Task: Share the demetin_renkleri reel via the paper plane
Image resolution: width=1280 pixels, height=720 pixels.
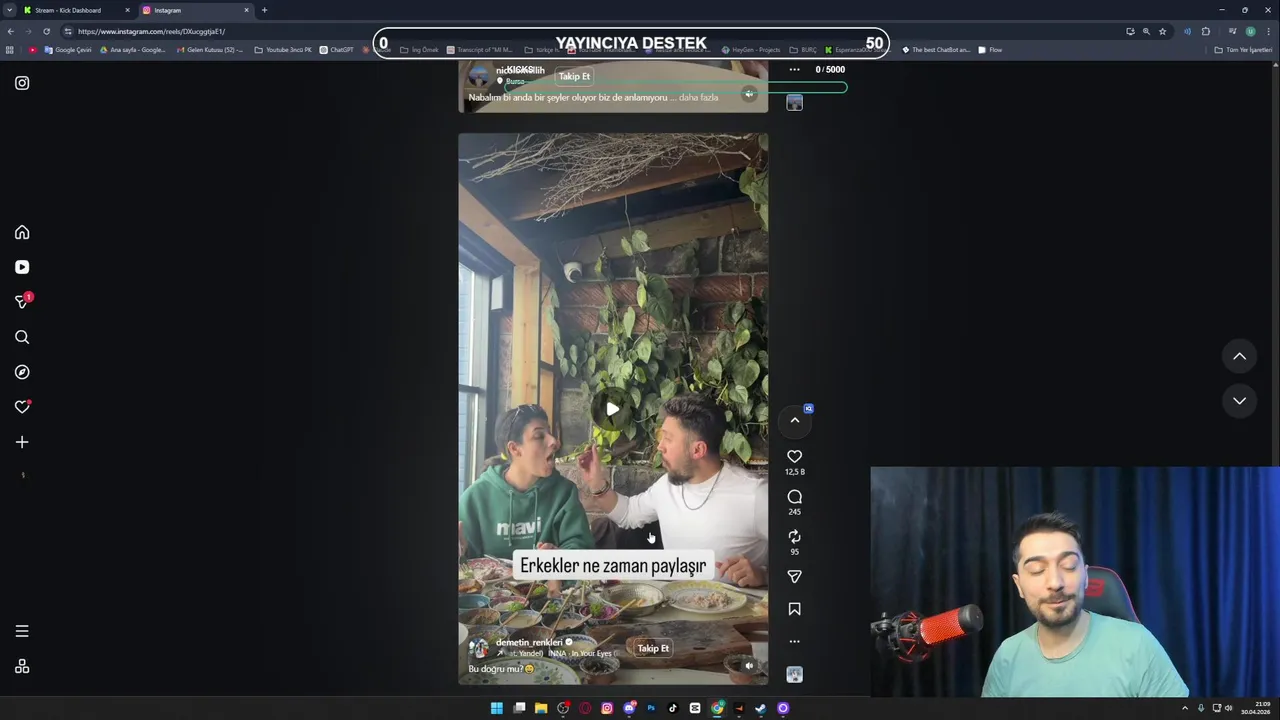Action: click(794, 577)
